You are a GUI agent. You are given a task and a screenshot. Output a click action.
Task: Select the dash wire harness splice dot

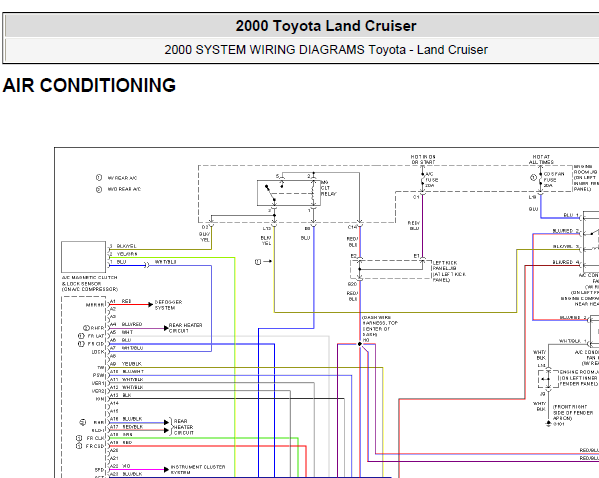coord(359,344)
